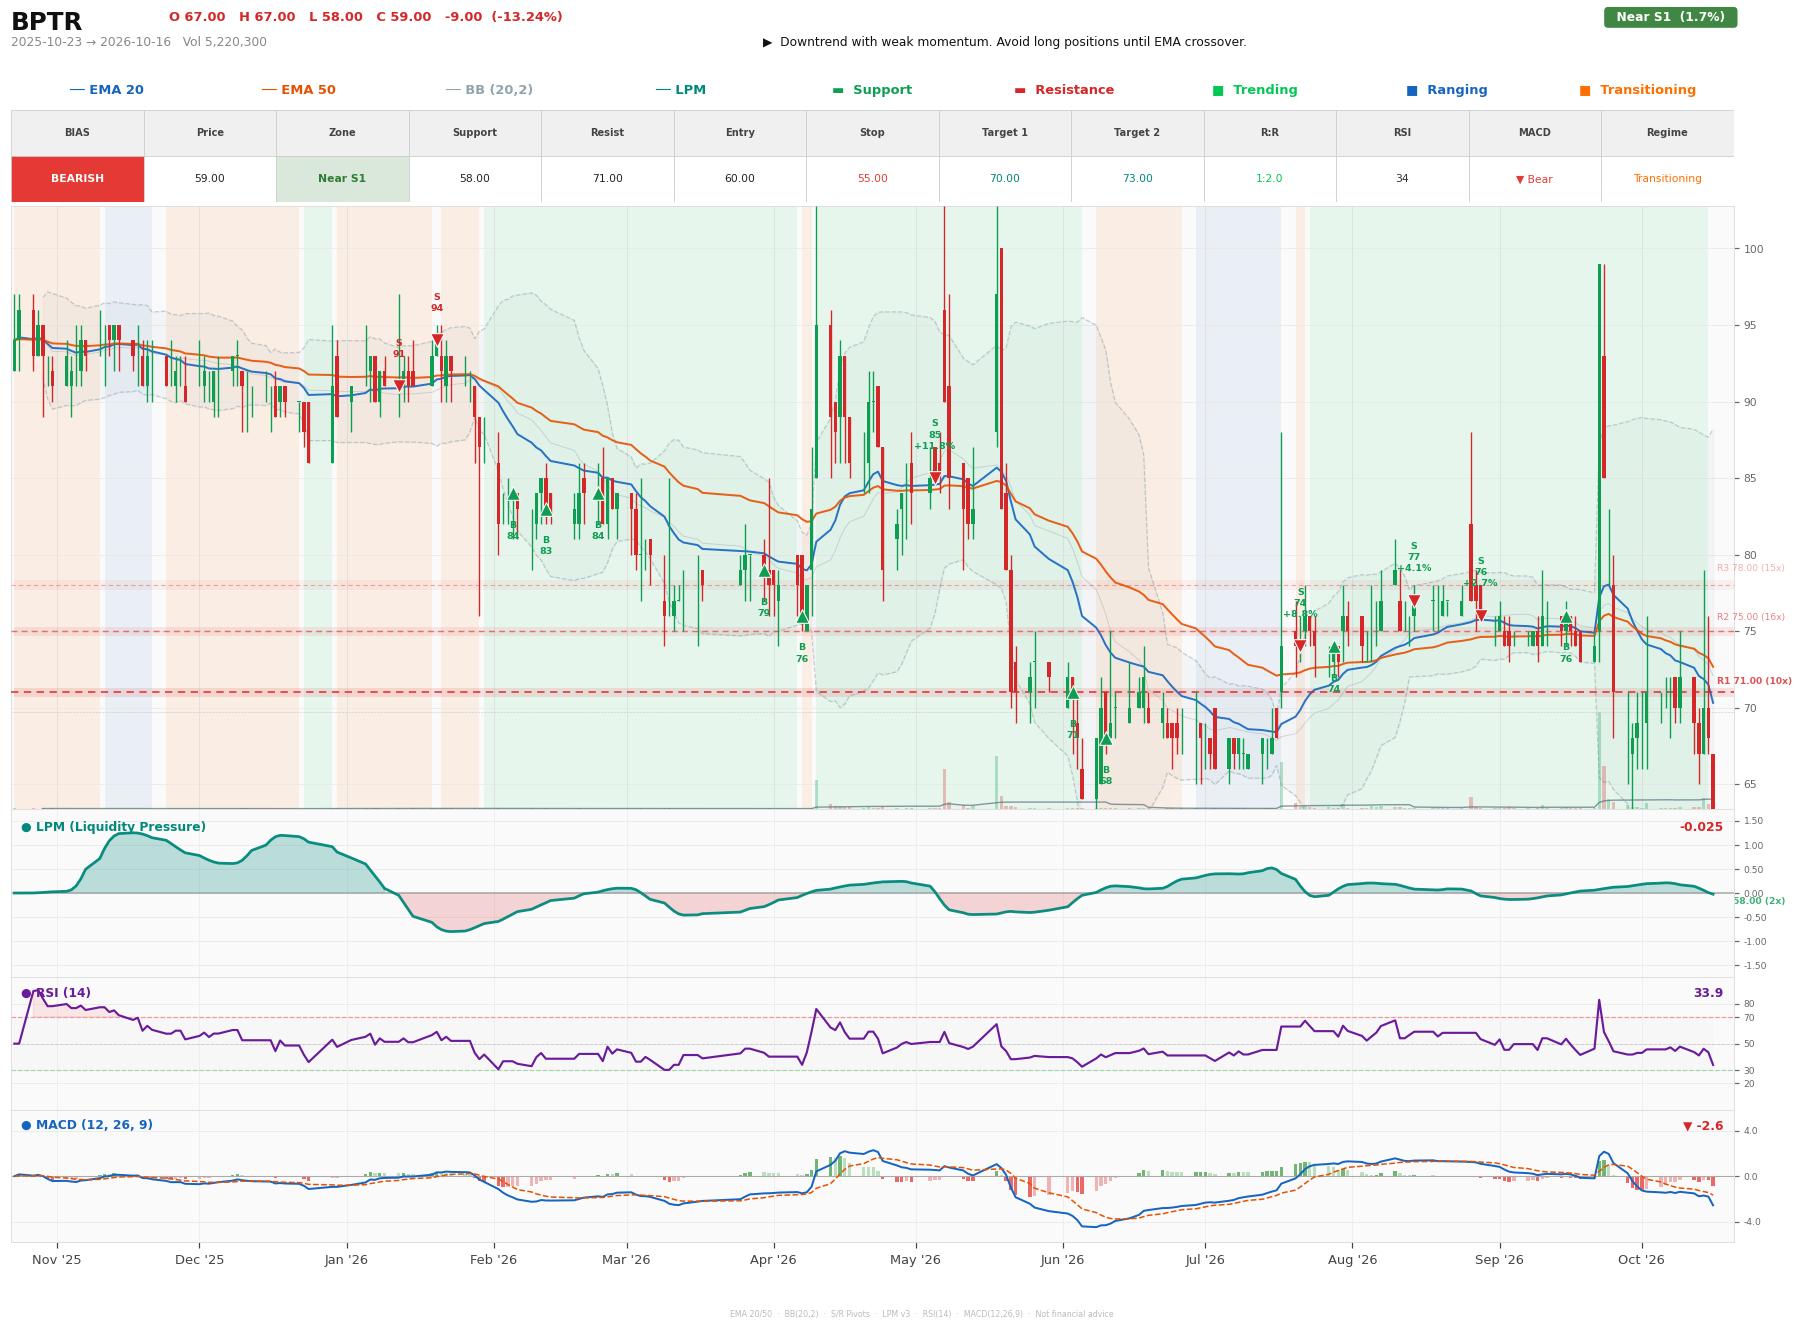Click the S 85 +11.8% sell marker
1803x1330 pixels.
[x=935, y=478]
